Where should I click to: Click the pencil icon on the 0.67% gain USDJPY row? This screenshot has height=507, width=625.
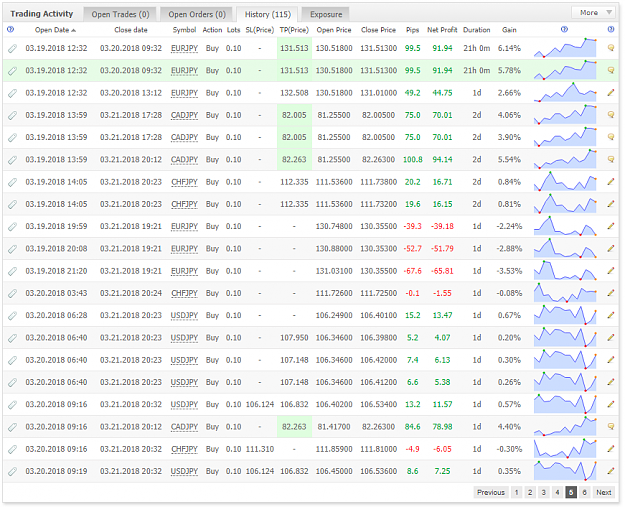[611, 315]
